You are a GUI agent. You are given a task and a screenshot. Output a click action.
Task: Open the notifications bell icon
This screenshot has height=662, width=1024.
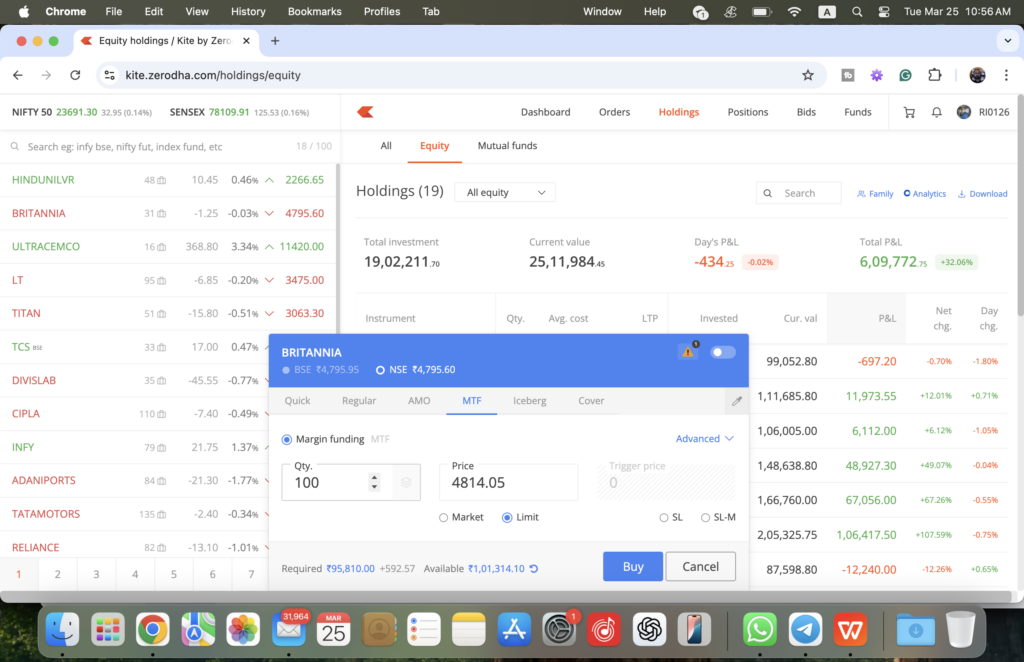tap(936, 112)
